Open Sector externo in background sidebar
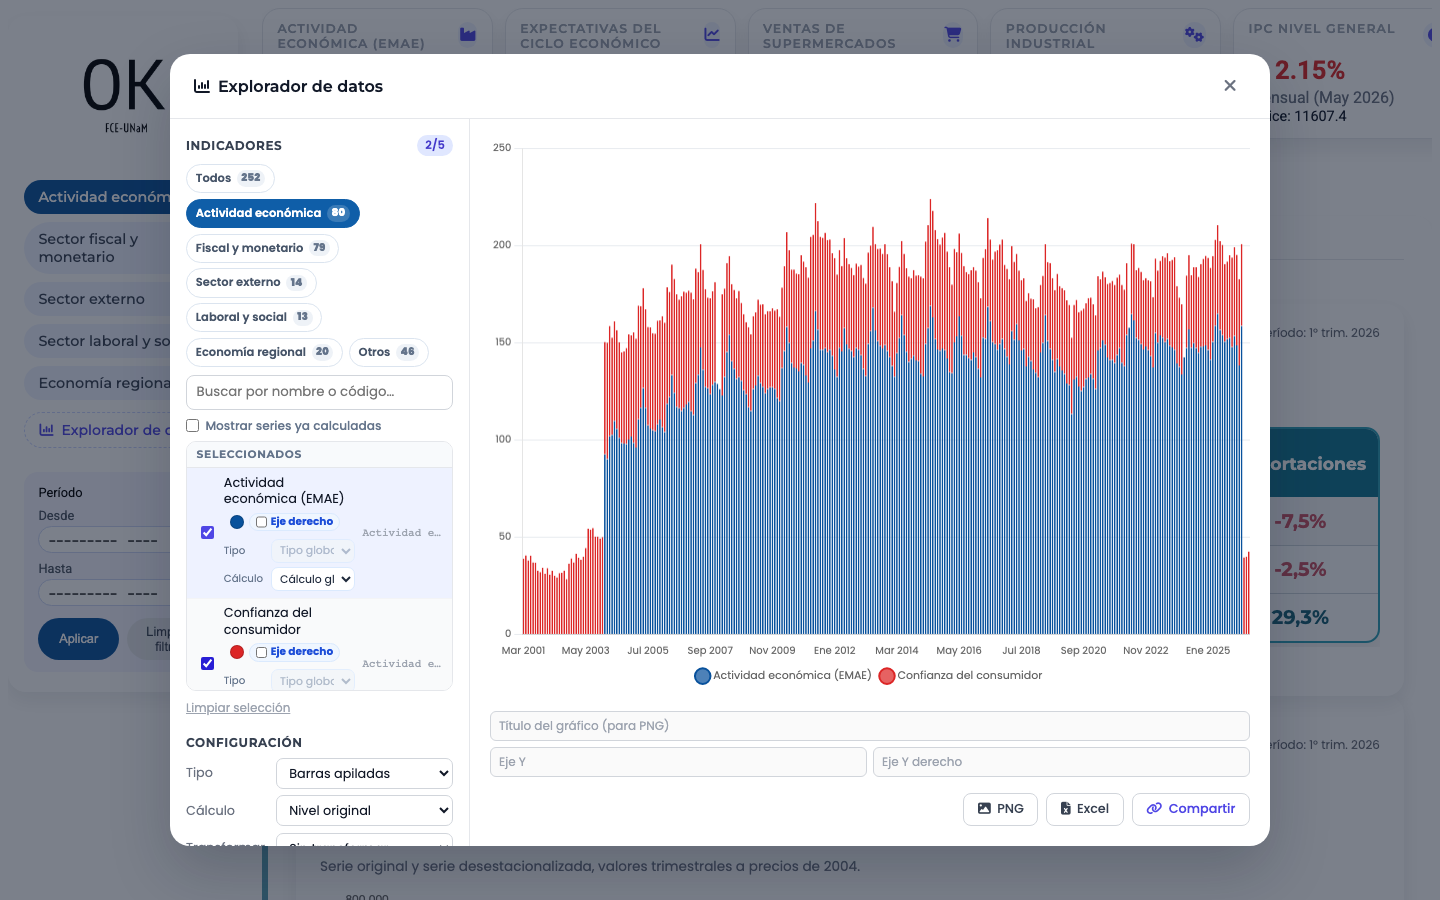The image size is (1440, 900). tap(98, 299)
